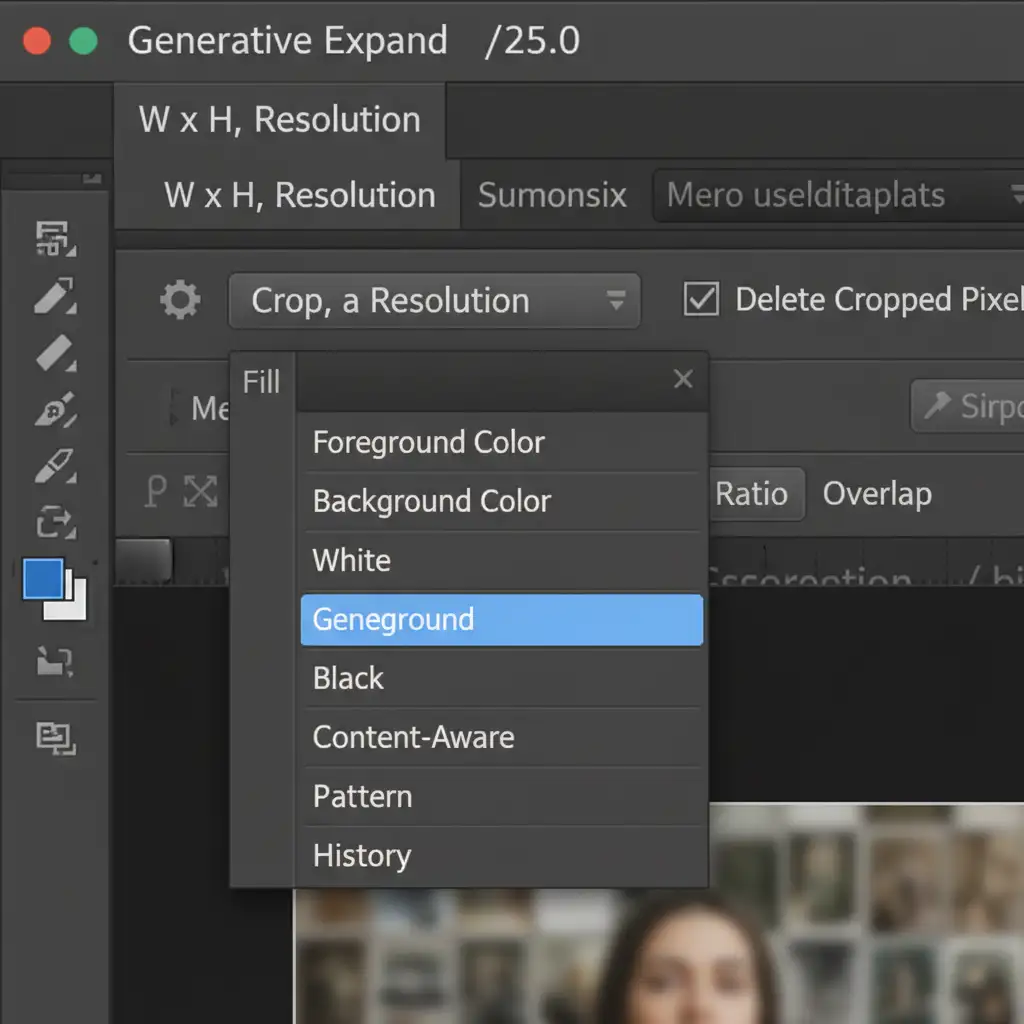
Task: Select the outlined marker tool icon
Action: [56, 466]
